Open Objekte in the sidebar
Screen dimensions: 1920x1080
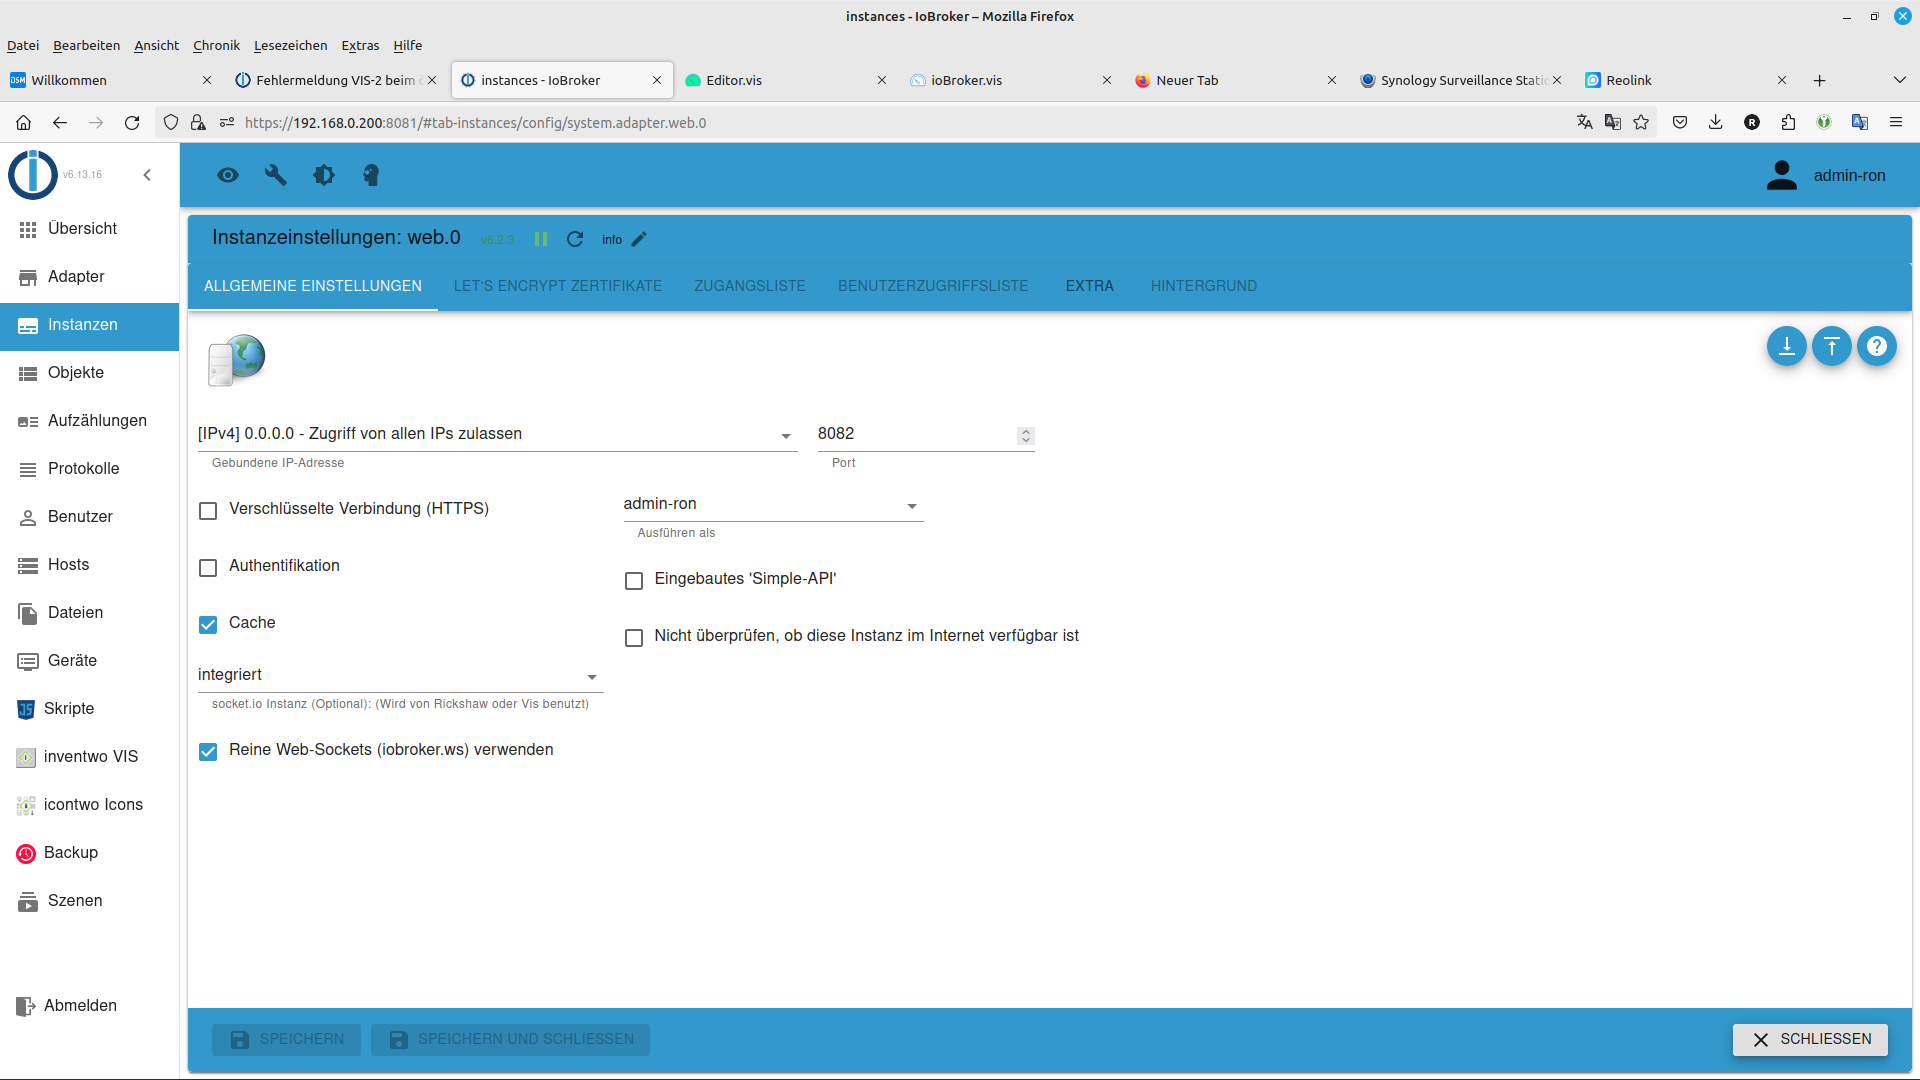coord(76,373)
